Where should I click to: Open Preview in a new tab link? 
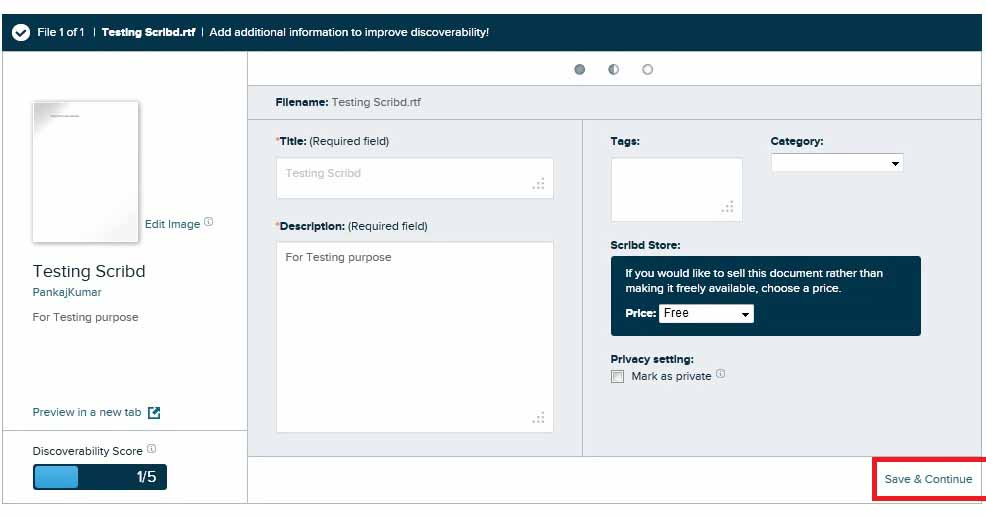click(87, 412)
